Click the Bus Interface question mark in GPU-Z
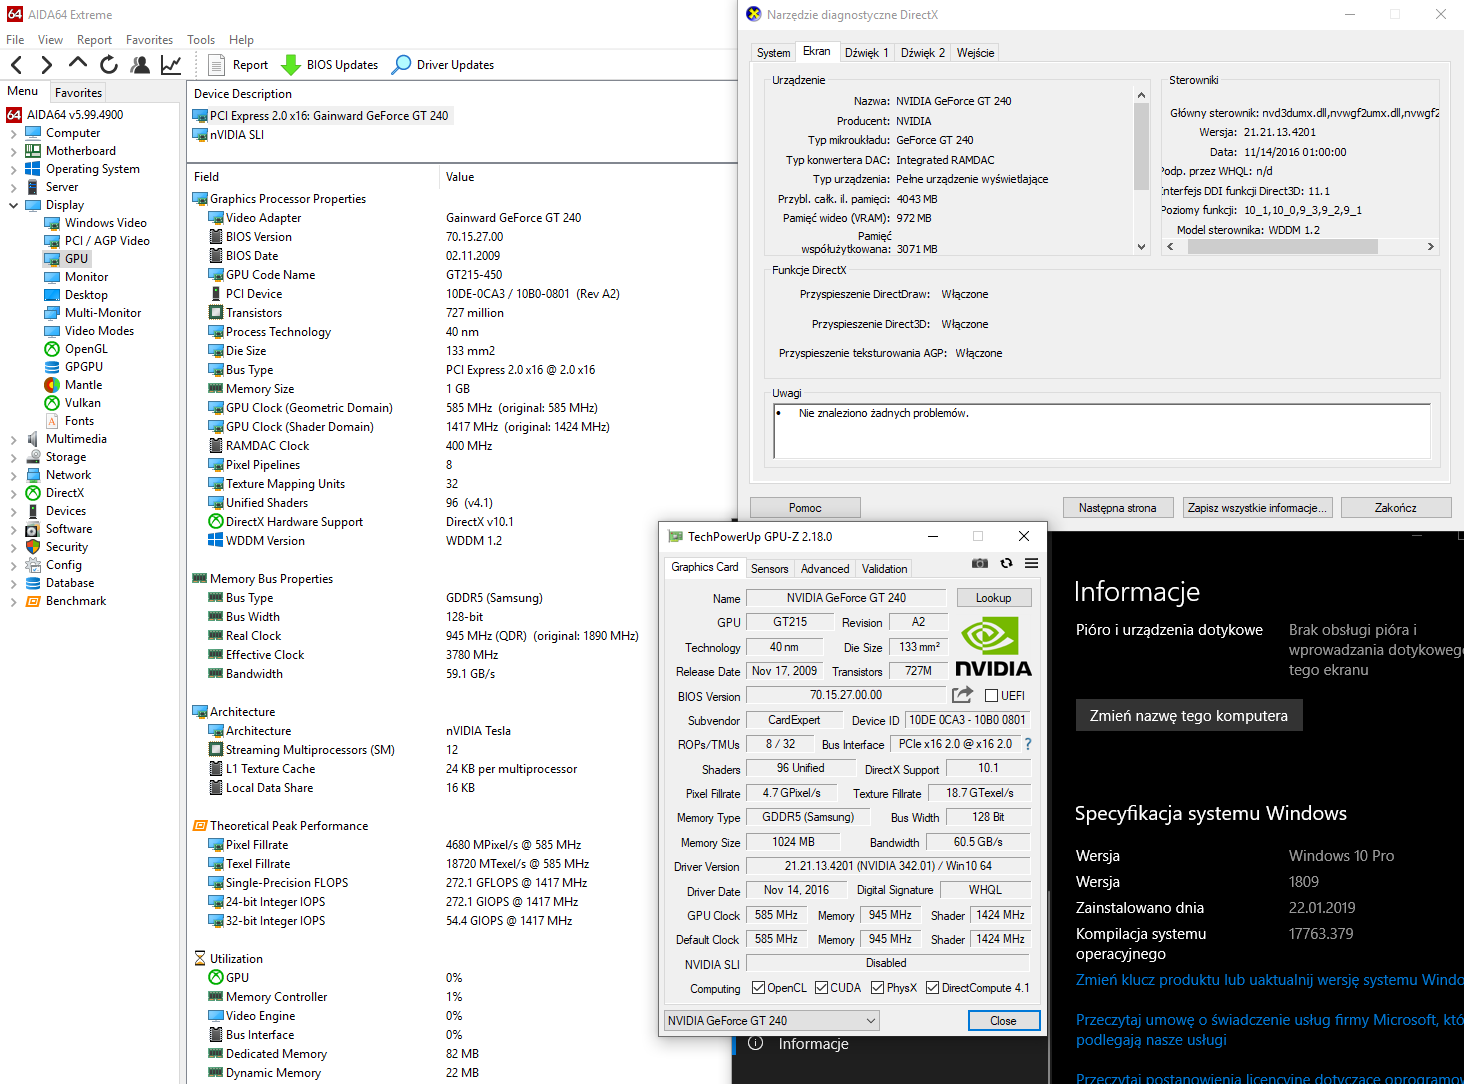This screenshot has height=1084, width=1464. (x=1027, y=744)
